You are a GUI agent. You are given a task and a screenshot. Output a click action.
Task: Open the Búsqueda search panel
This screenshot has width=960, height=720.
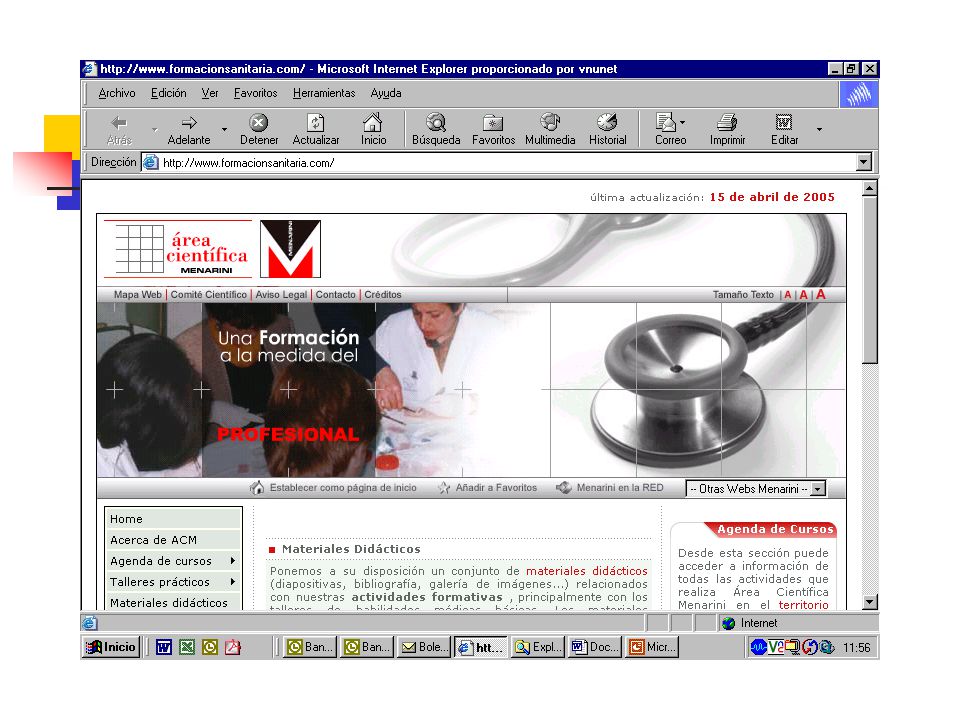(436, 130)
